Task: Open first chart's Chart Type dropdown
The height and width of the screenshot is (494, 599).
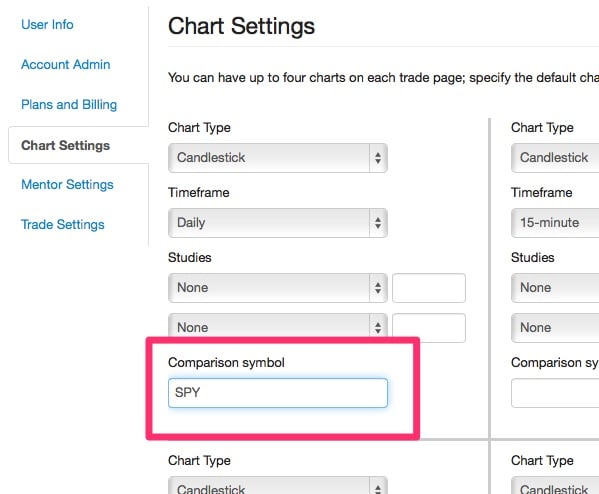Action: point(278,158)
